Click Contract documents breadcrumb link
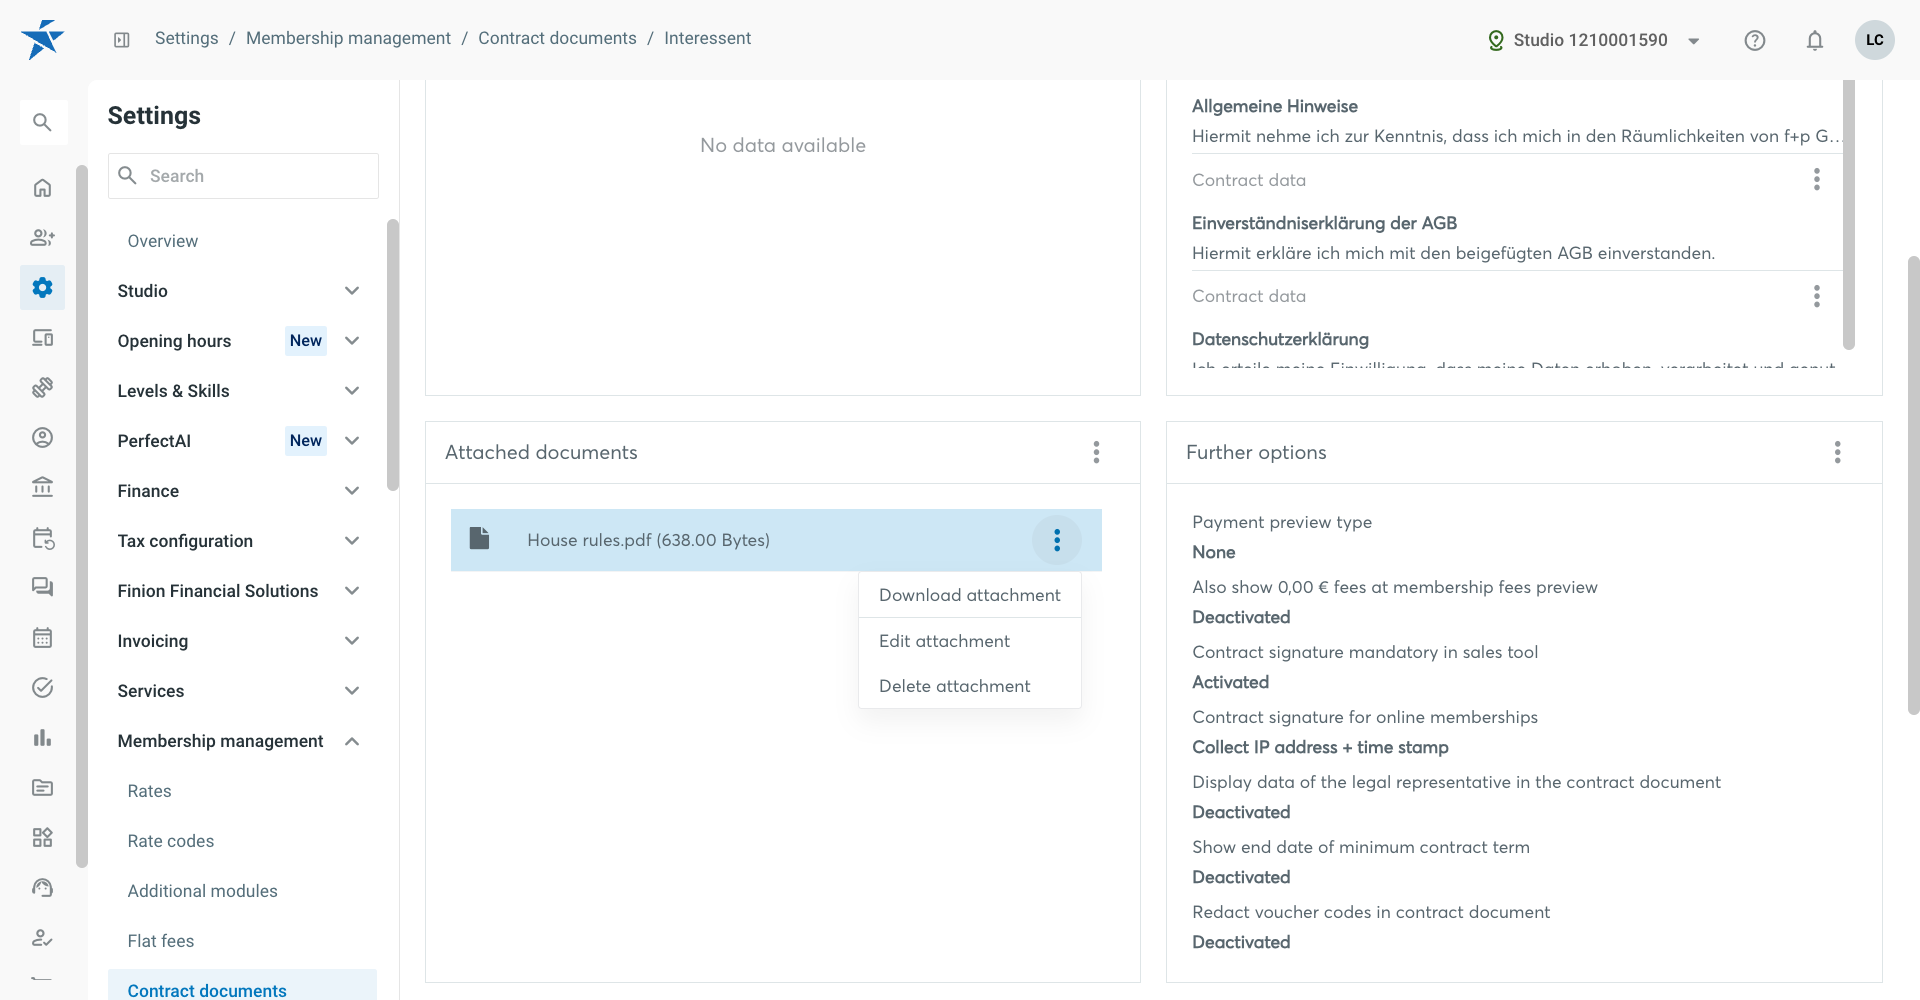 (x=557, y=38)
